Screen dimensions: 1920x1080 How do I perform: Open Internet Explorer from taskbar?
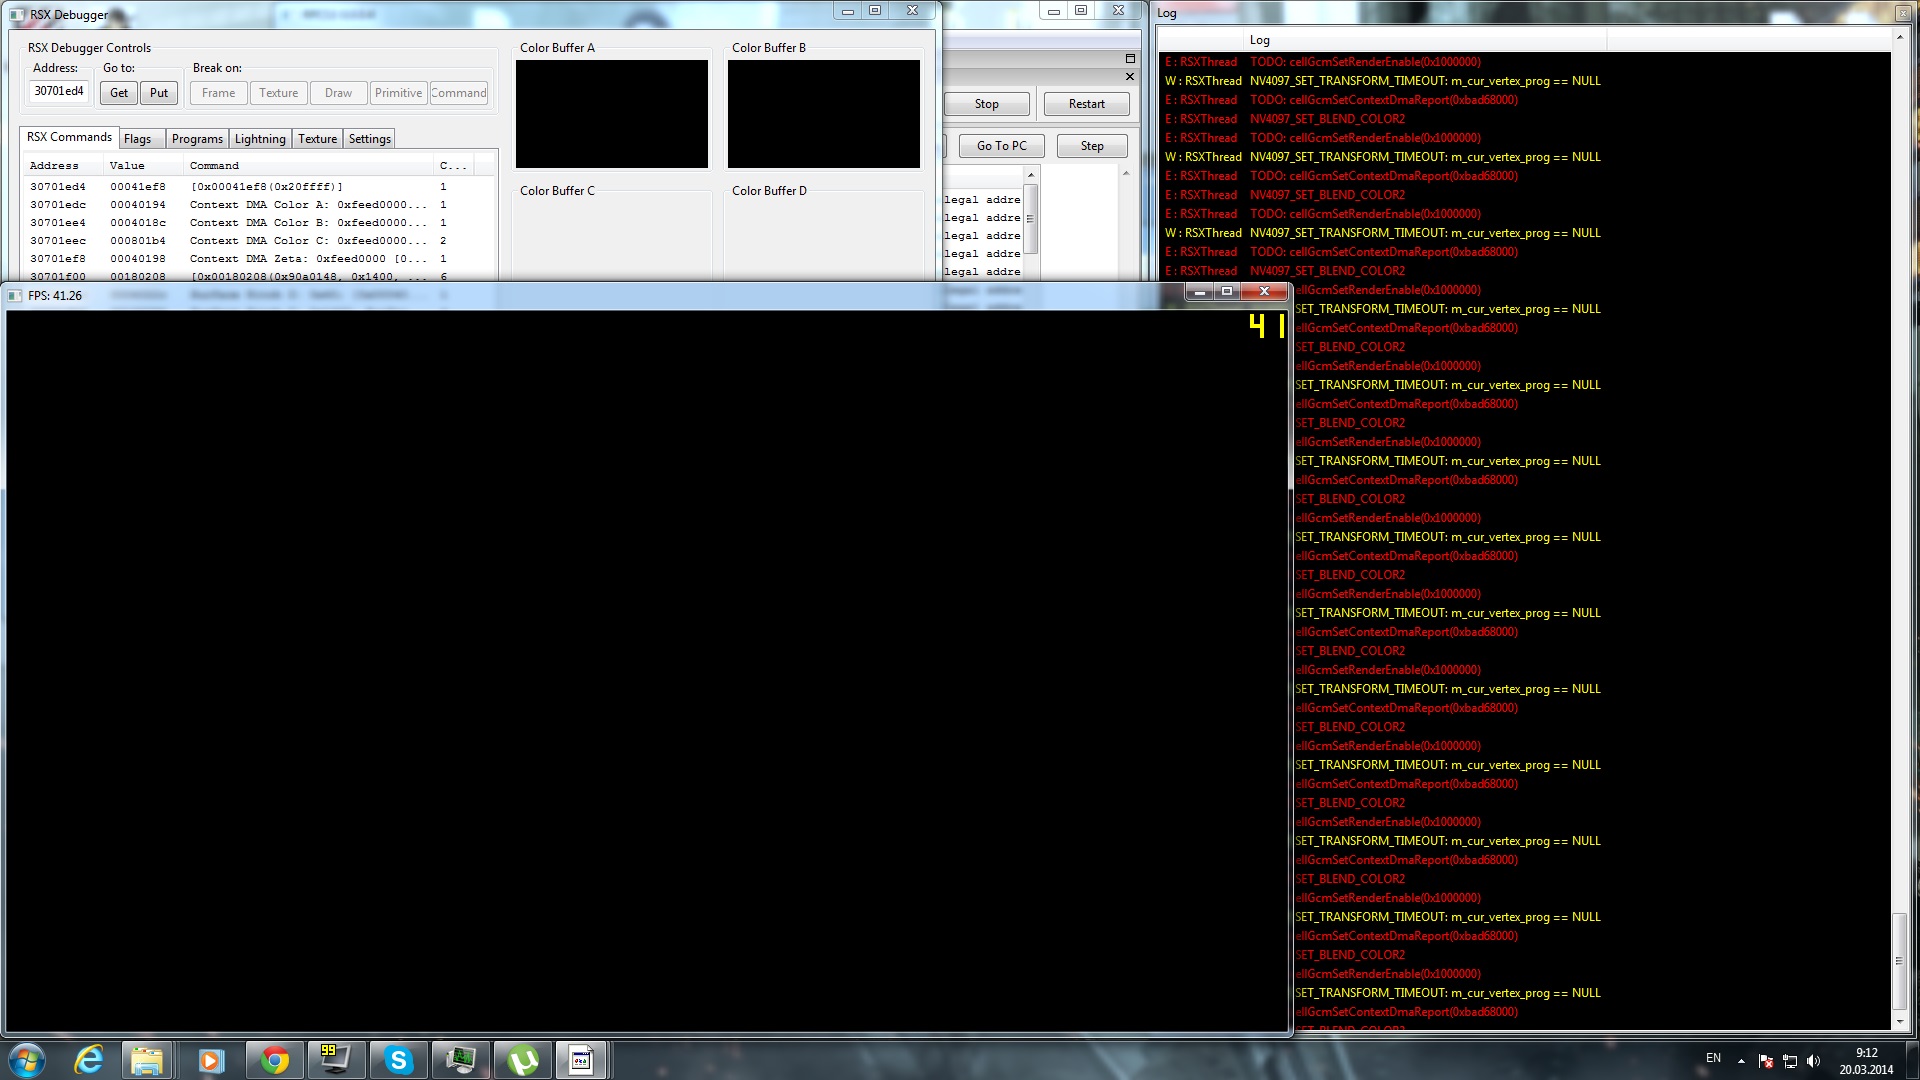[x=89, y=1060]
